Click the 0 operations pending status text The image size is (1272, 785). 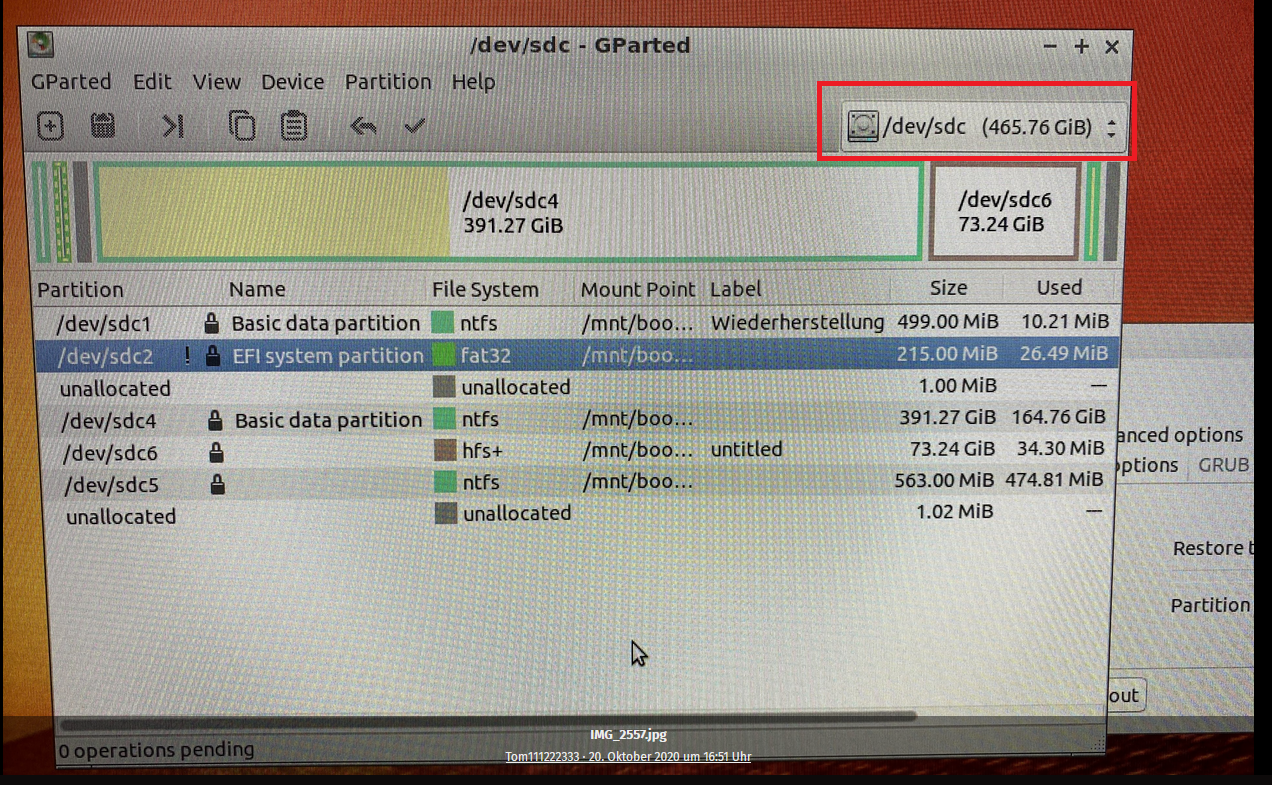tap(156, 749)
